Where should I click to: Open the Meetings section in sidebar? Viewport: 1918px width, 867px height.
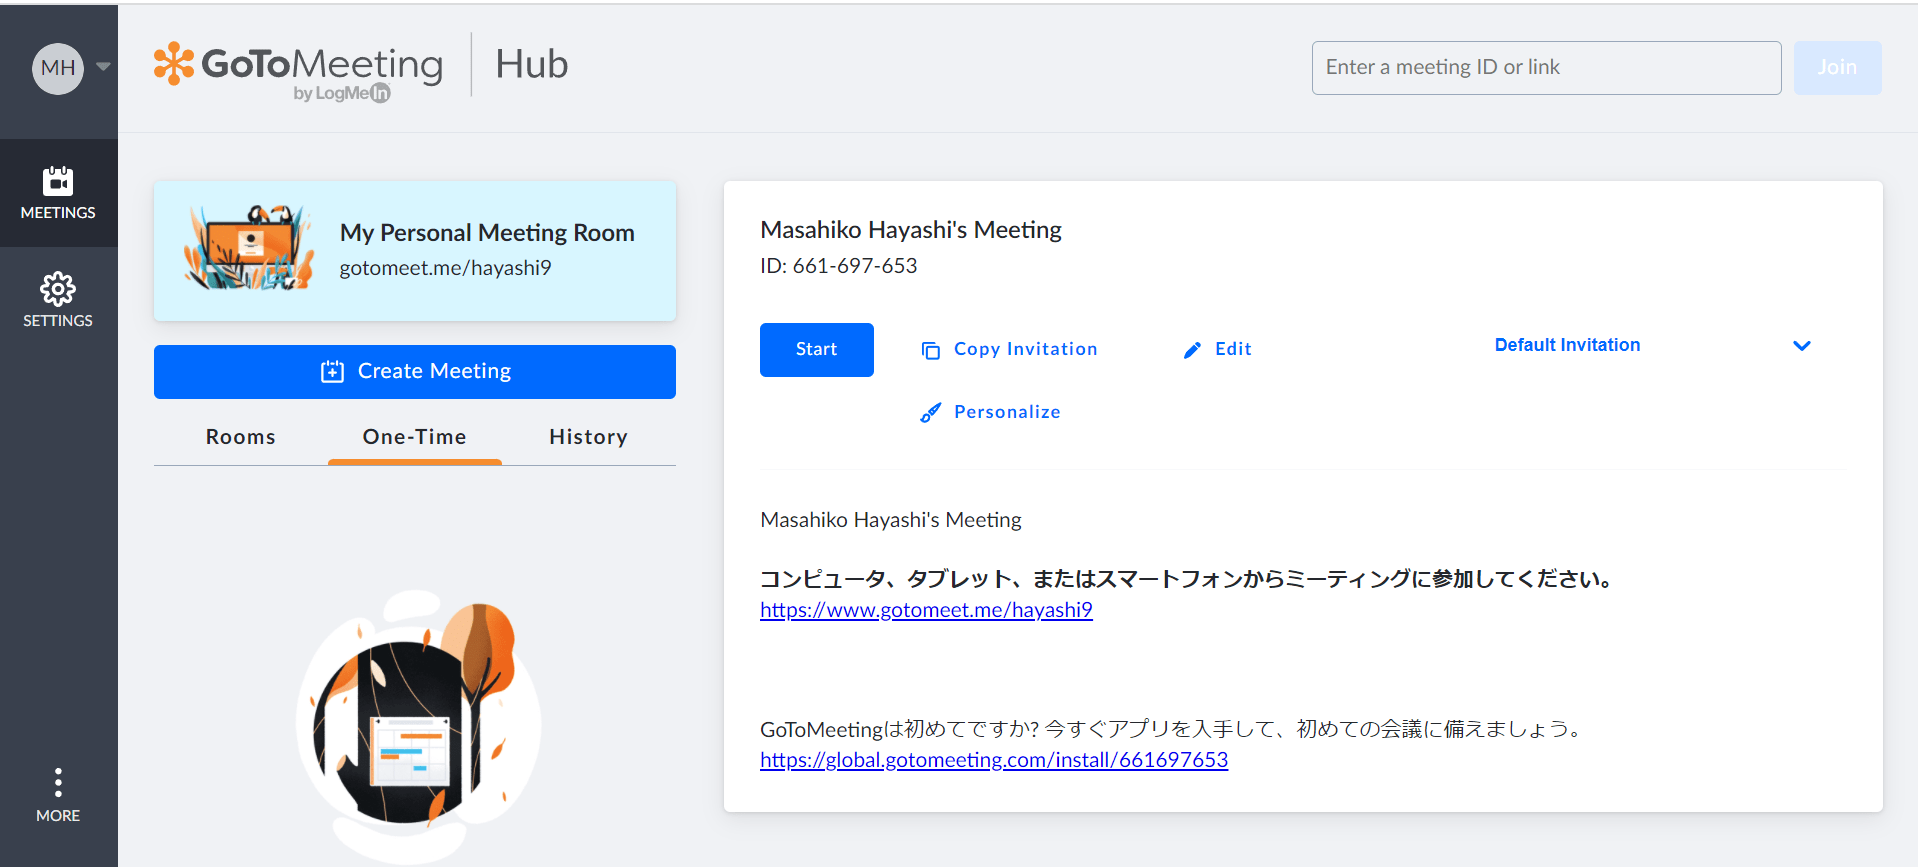[x=58, y=193]
